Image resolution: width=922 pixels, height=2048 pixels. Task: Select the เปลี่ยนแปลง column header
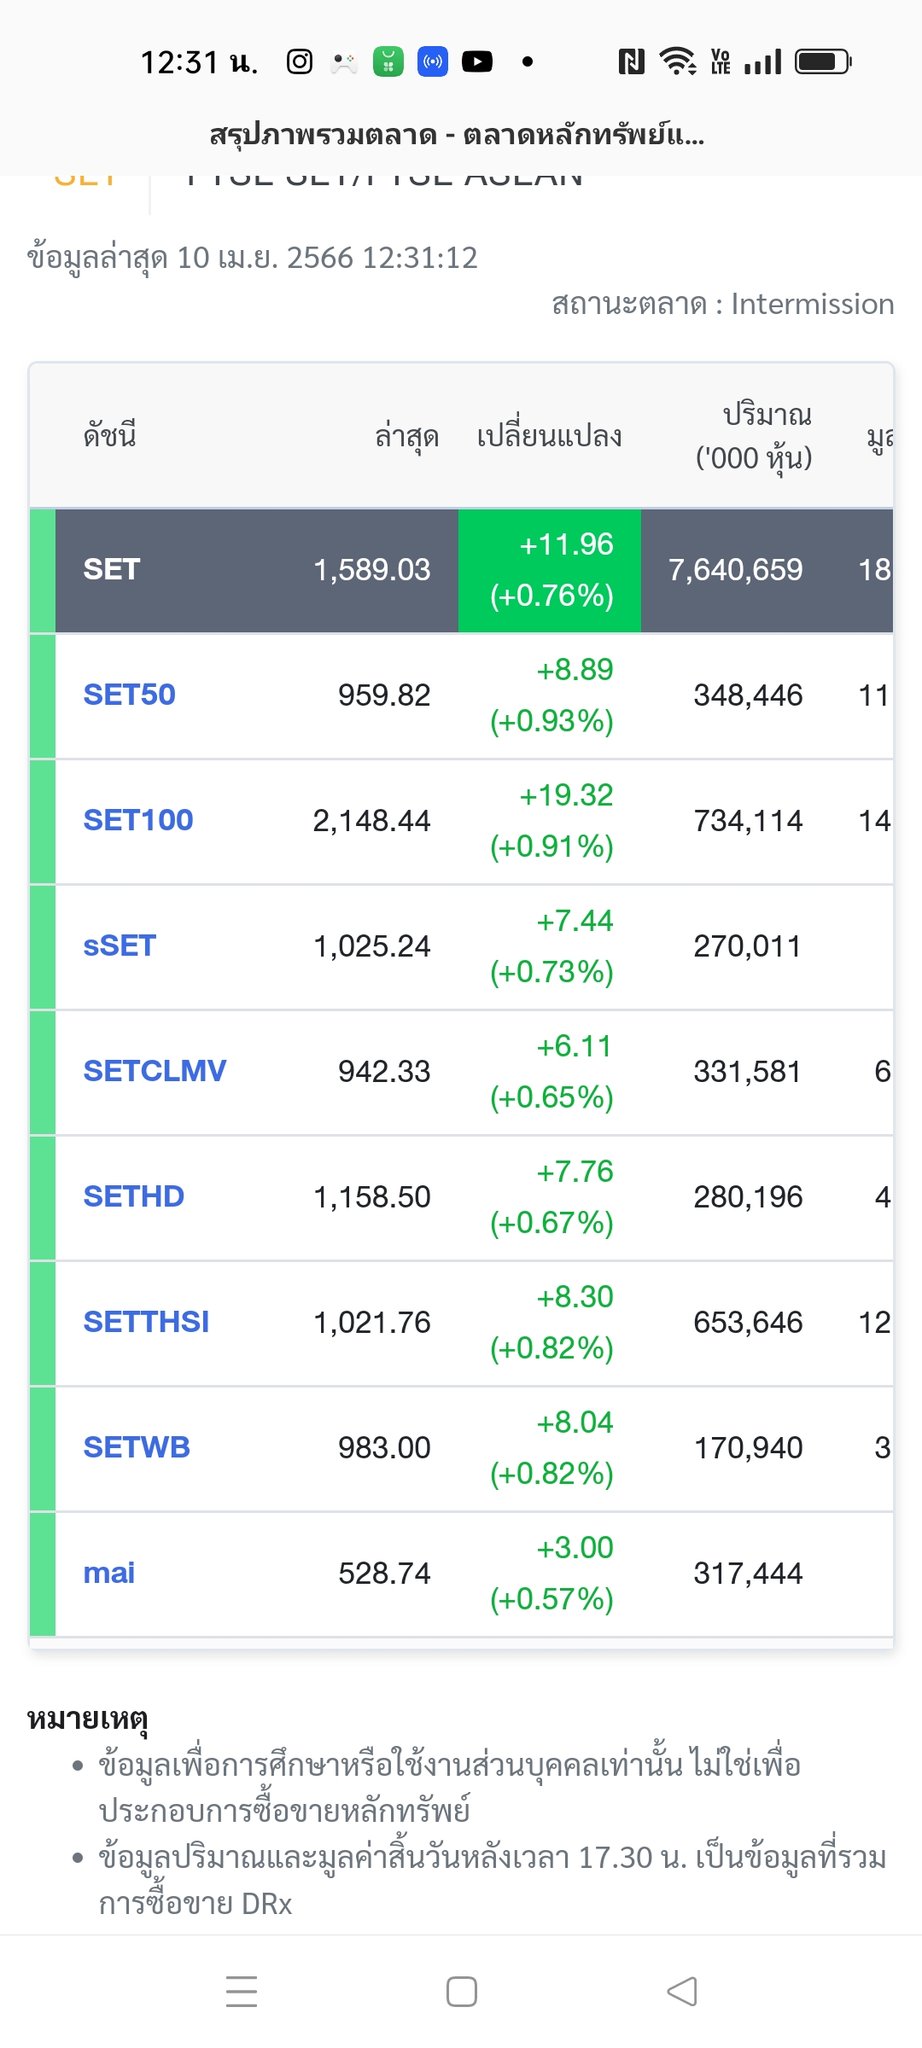pos(549,436)
